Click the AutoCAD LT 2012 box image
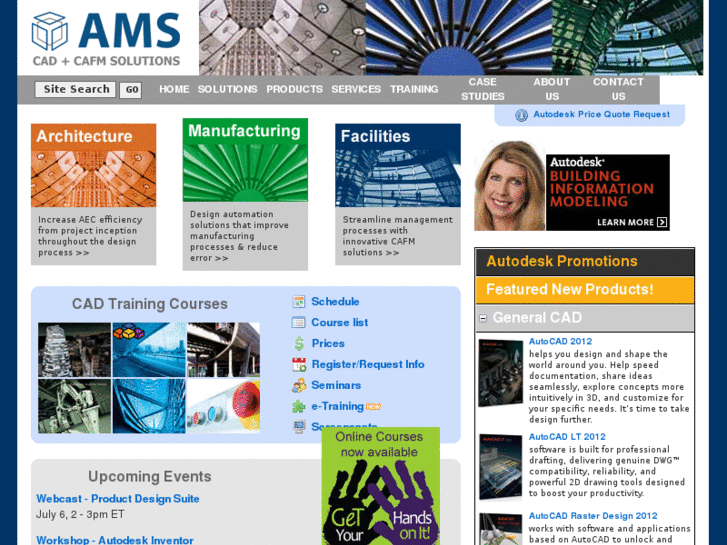Viewport: 727px width, 545px height. point(501,467)
